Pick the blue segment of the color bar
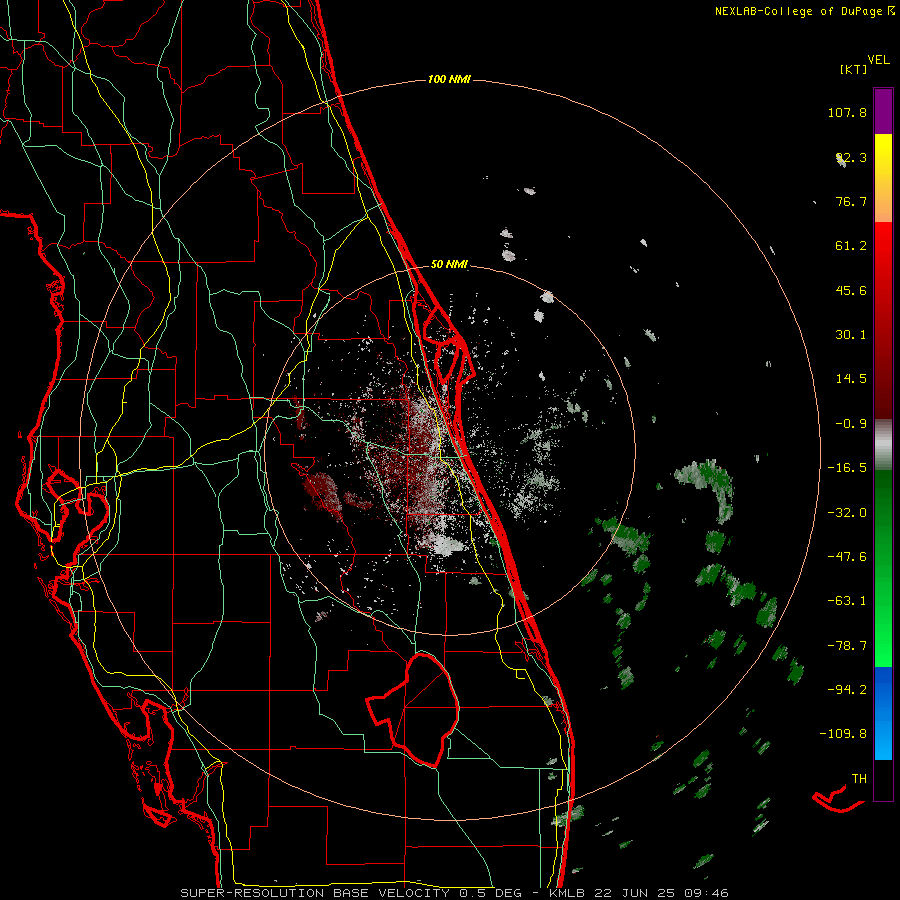 tap(883, 713)
